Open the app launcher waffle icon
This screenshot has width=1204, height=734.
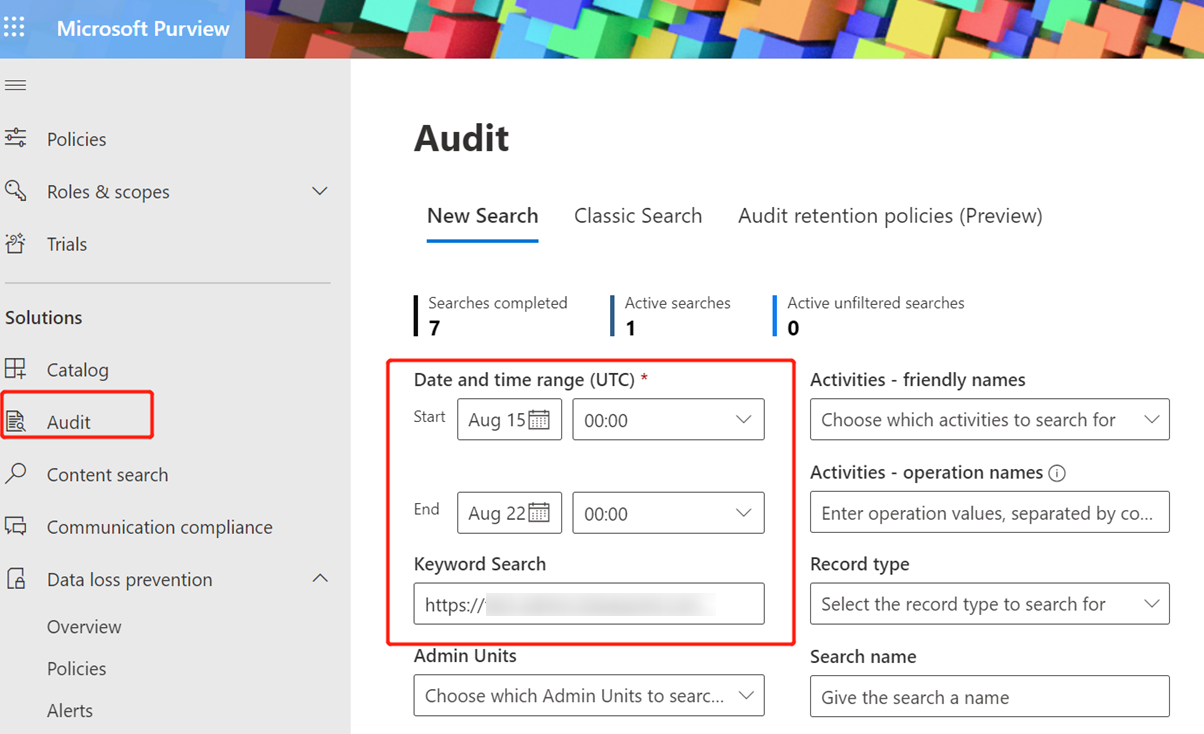pos(14,28)
